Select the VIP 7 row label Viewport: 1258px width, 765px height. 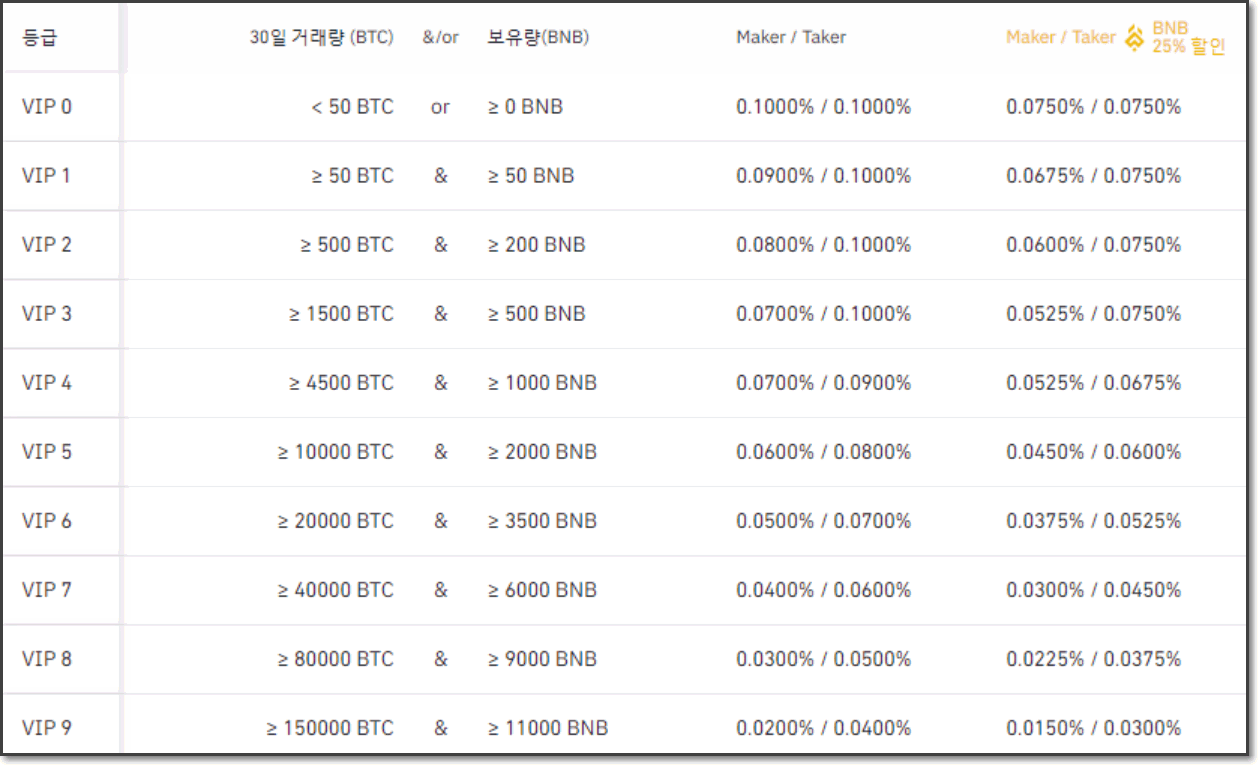[x=47, y=590]
